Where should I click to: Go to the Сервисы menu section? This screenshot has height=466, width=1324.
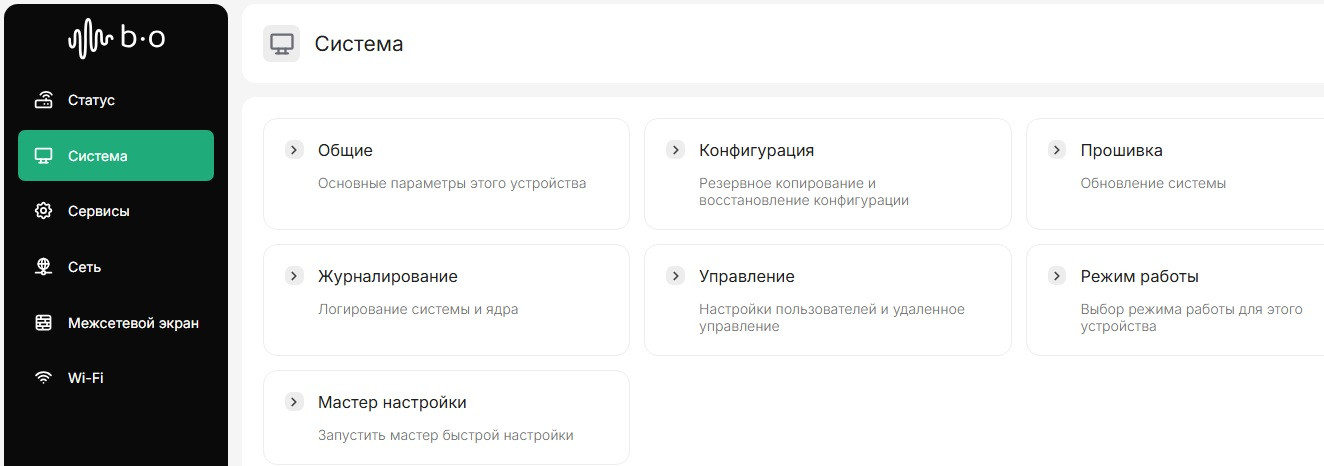point(99,211)
